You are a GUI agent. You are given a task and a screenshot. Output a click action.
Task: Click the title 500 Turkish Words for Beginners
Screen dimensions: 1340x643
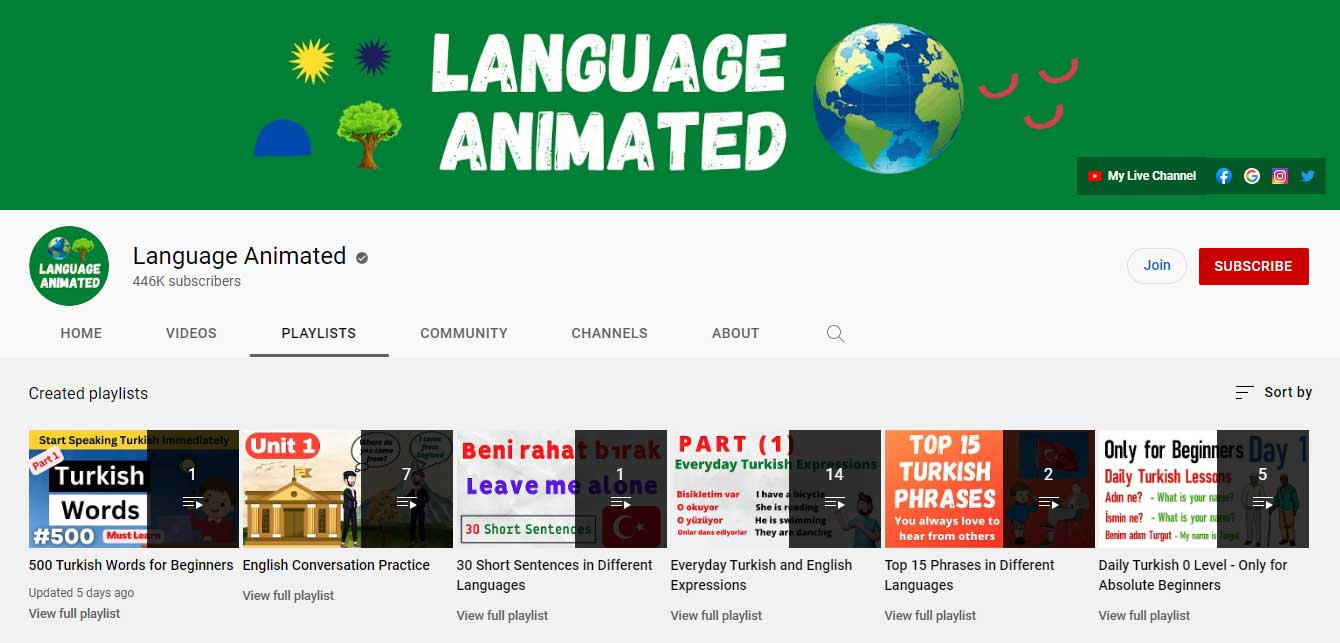131,565
